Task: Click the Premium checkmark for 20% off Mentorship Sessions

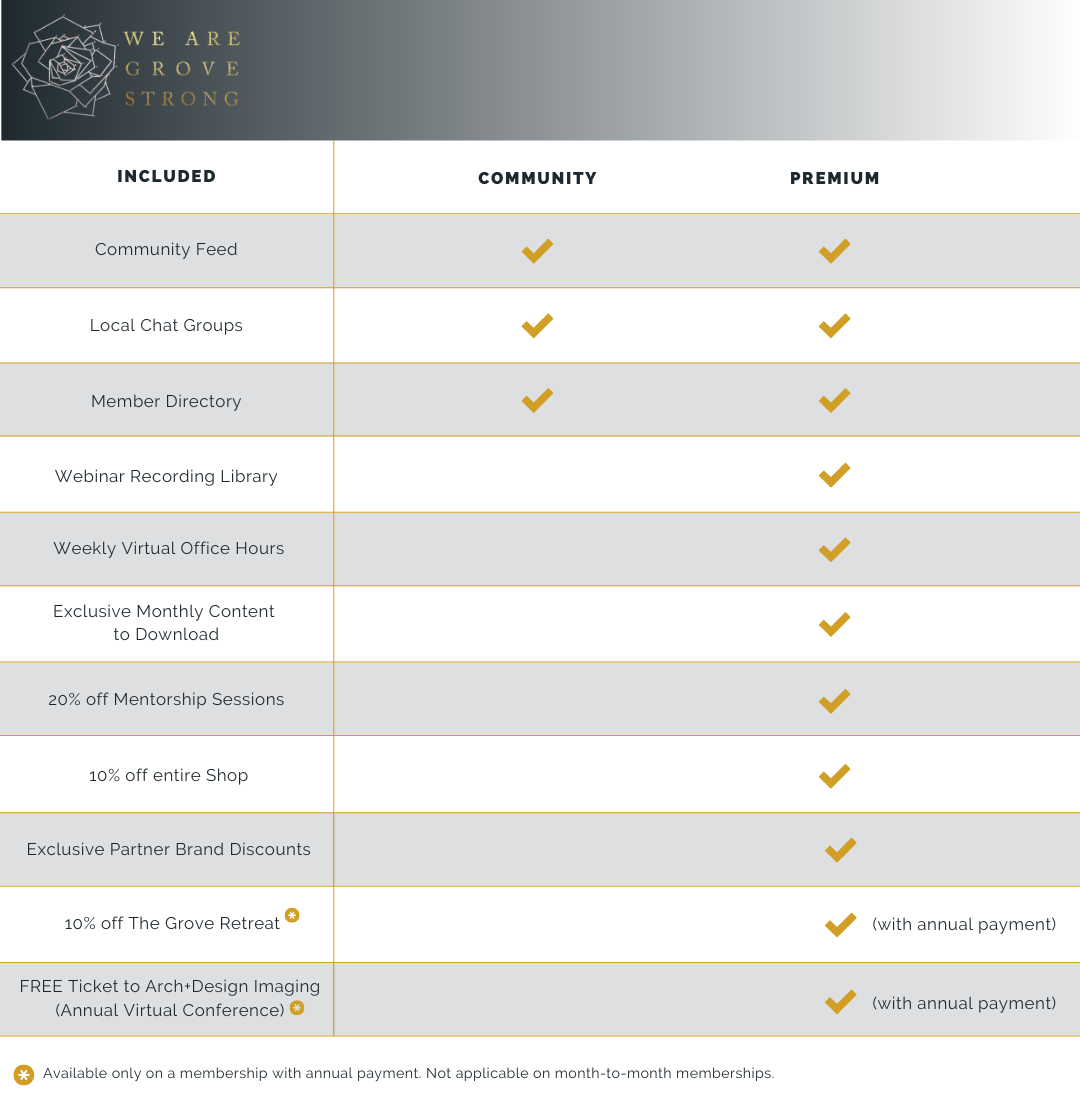Action: coord(834,700)
